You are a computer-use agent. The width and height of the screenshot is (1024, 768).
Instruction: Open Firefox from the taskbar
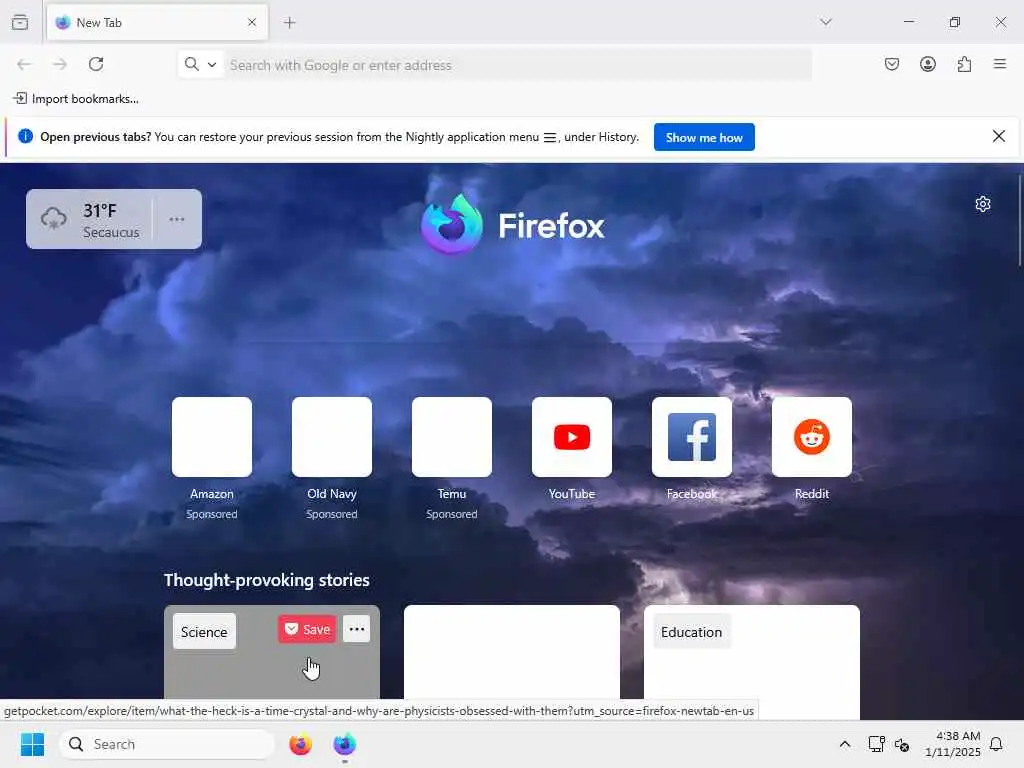click(x=300, y=744)
